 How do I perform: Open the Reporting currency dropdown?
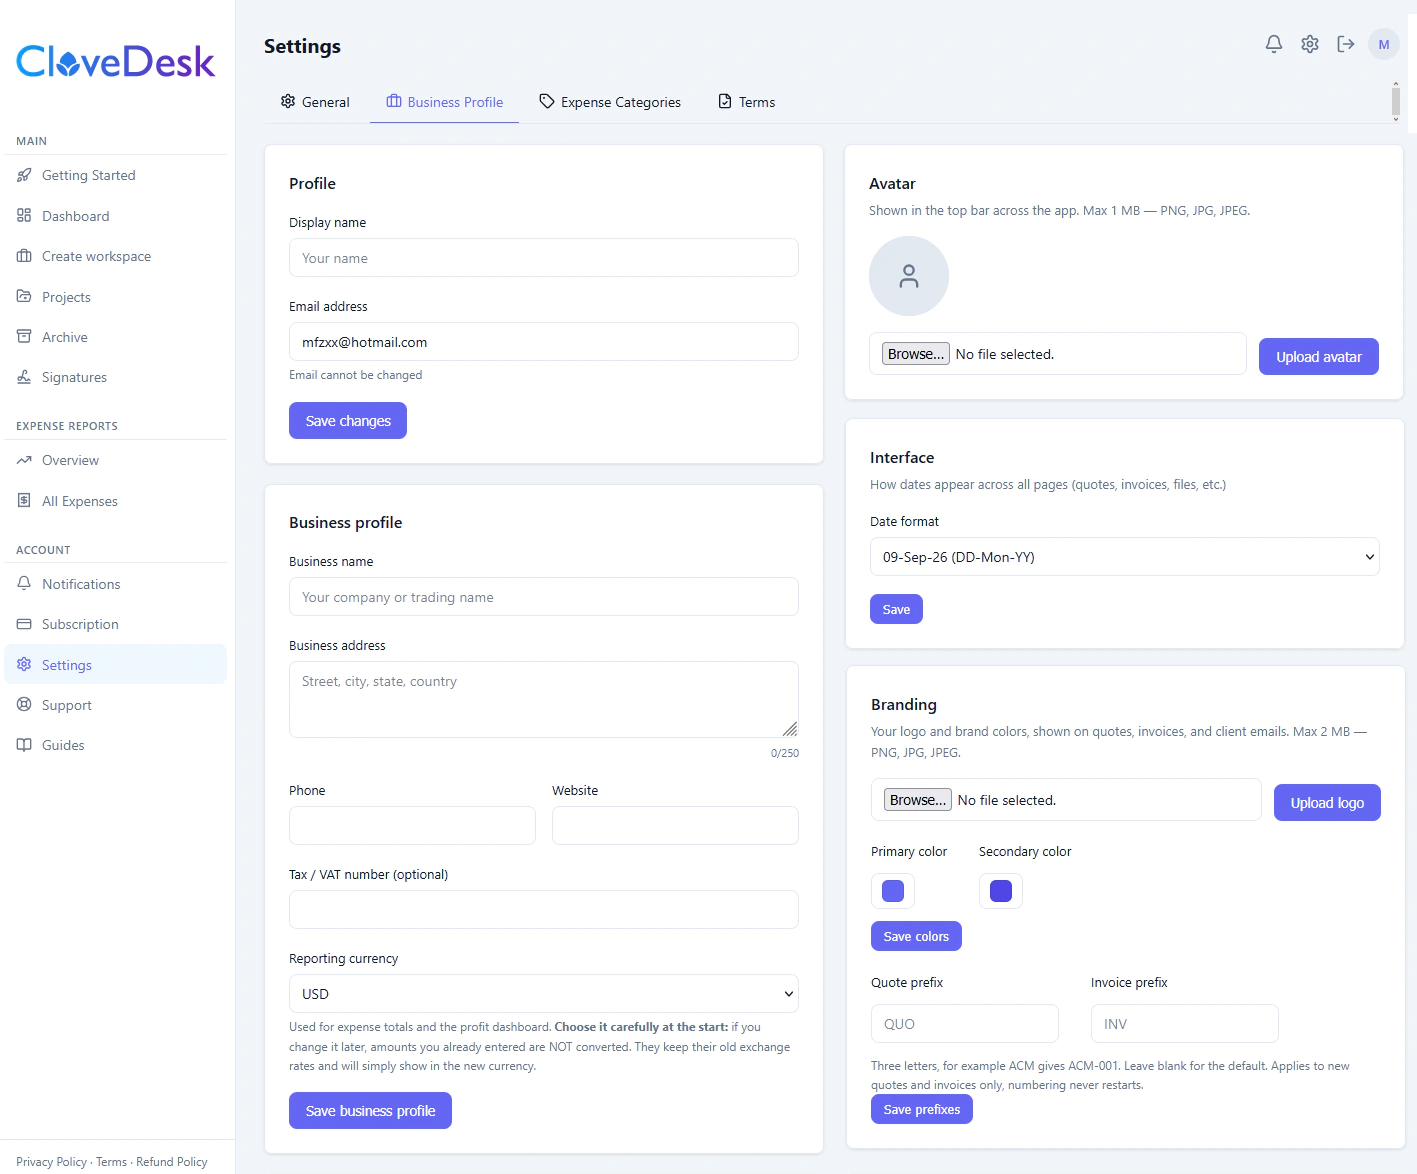click(544, 994)
